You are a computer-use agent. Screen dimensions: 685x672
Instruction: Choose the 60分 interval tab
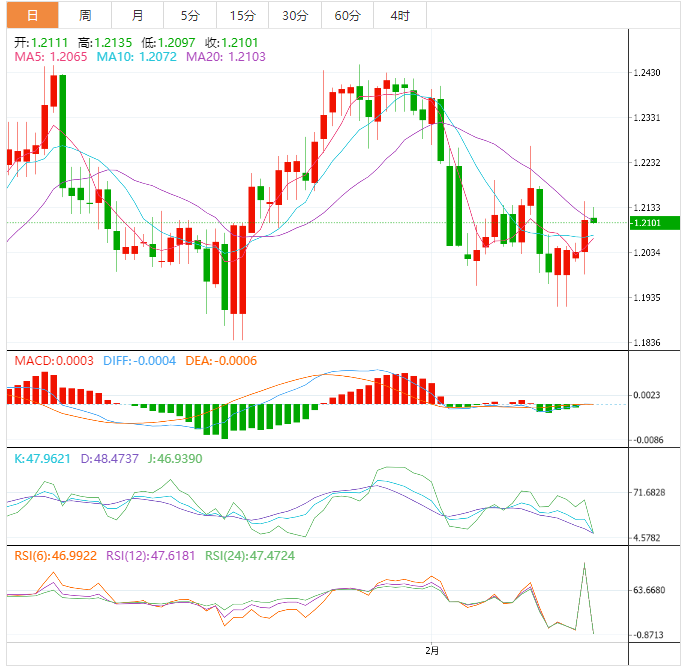tap(347, 15)
